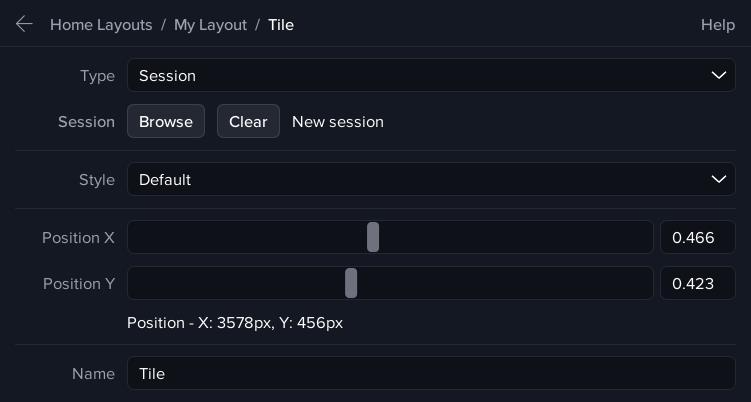Click the Position pixel readout text
This screenshot has height=402, width=751.
[235, 324]
